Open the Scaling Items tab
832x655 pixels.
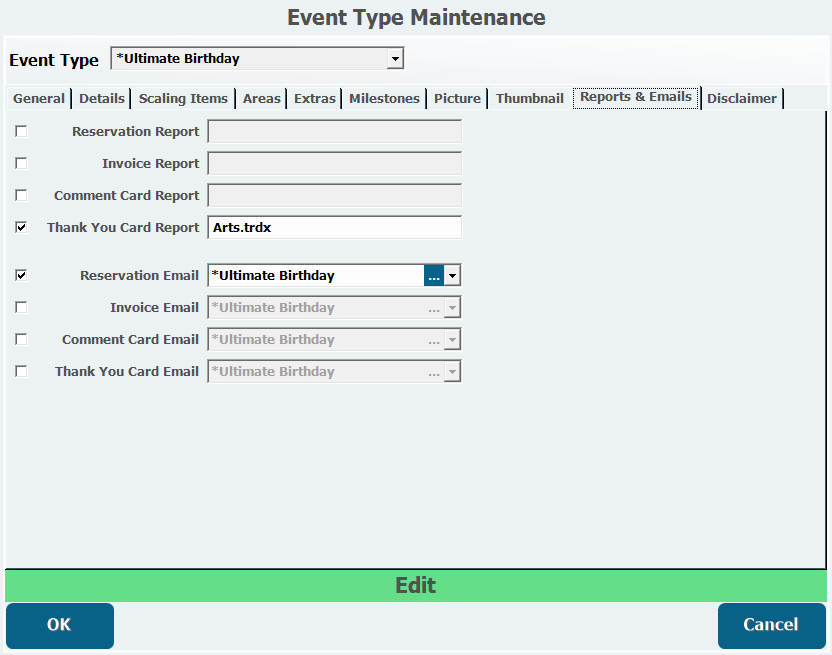[x=184, y=98]
